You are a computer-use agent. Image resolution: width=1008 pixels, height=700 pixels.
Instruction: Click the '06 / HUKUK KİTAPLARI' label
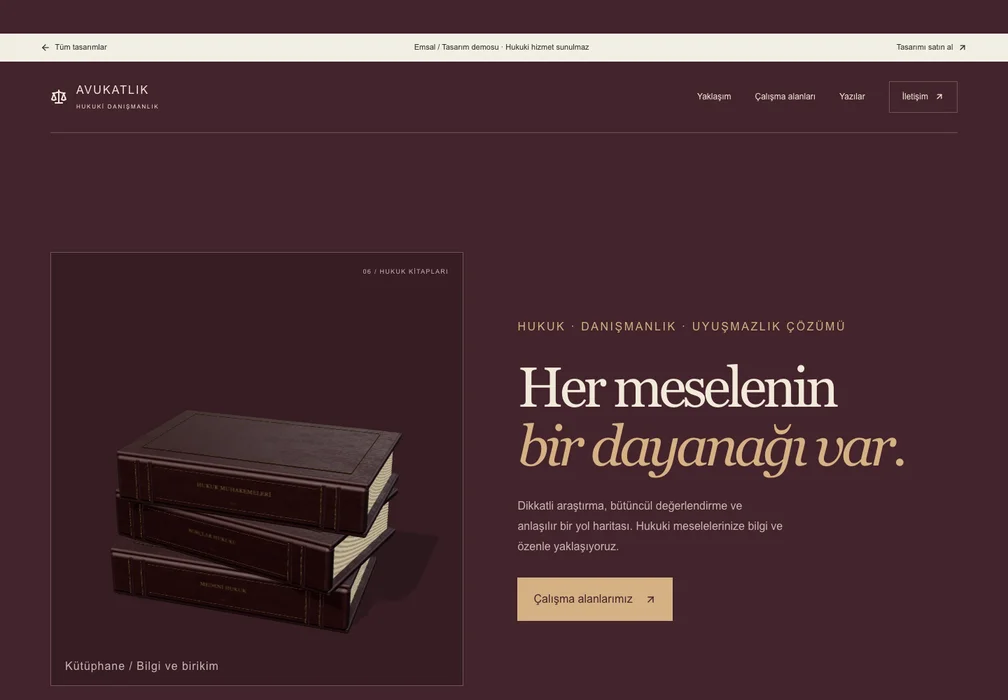pyautogui.click(x=405, y=272)
